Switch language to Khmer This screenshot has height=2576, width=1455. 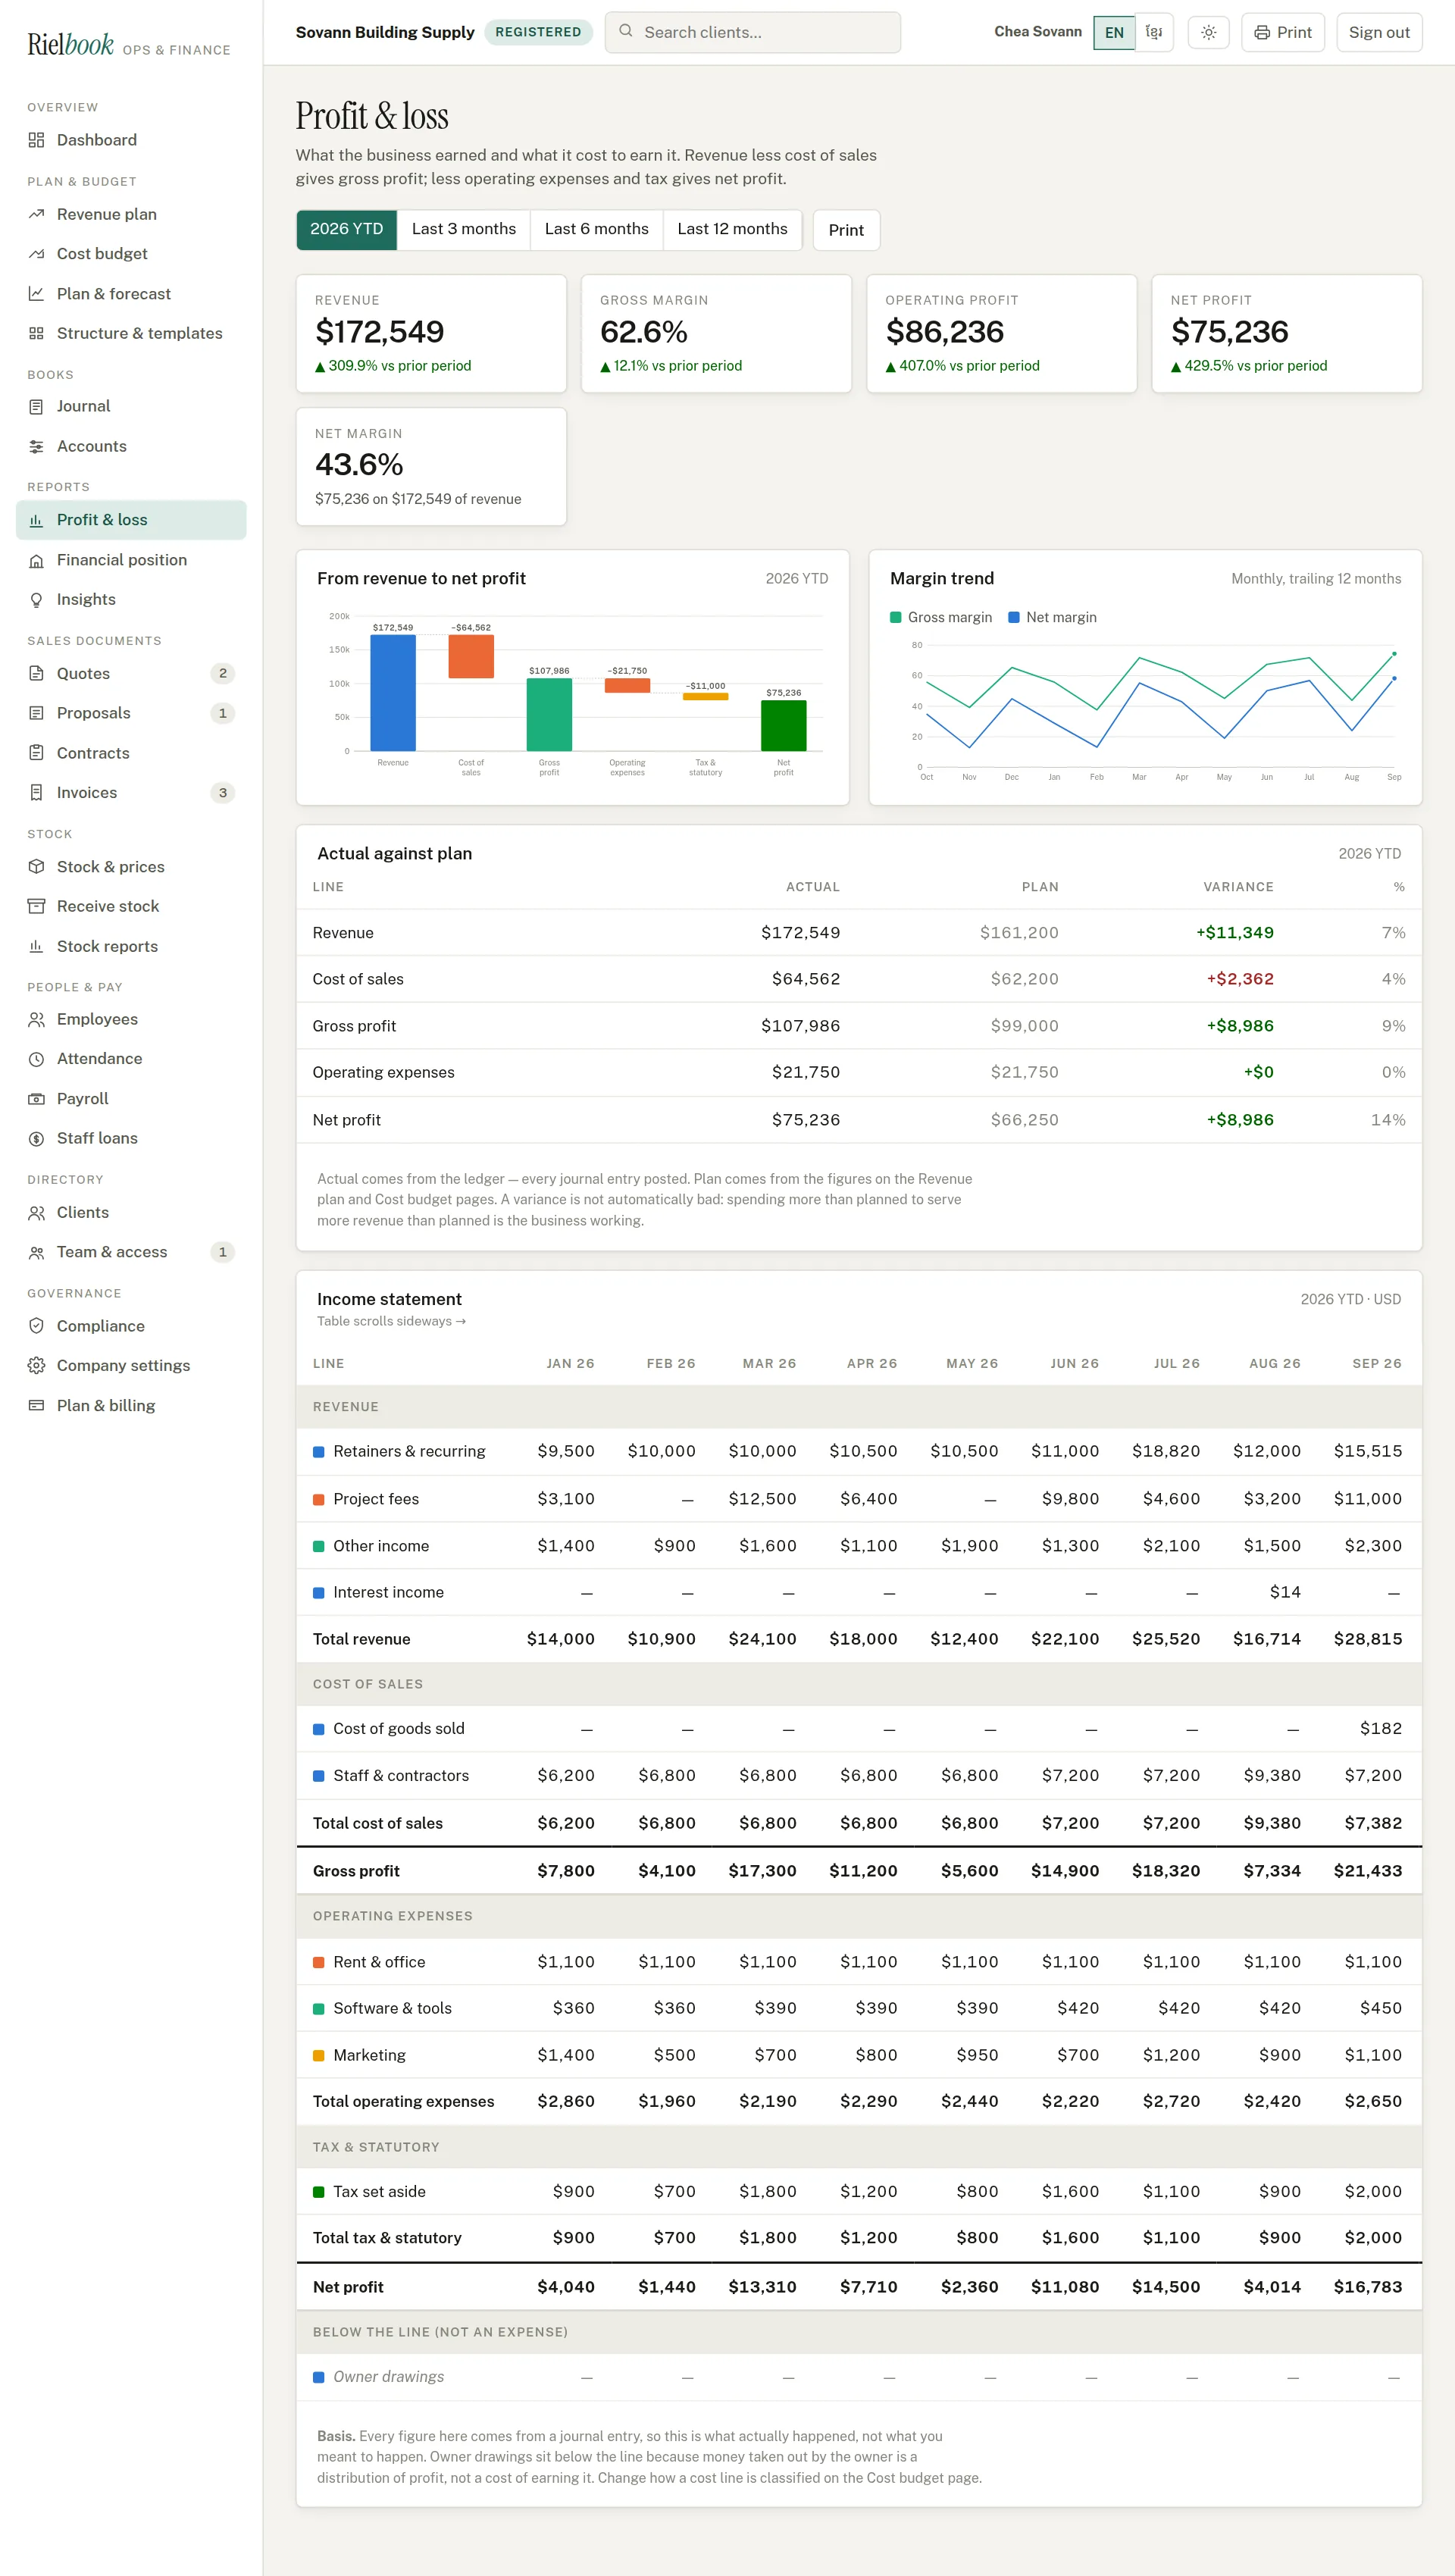1154,32
